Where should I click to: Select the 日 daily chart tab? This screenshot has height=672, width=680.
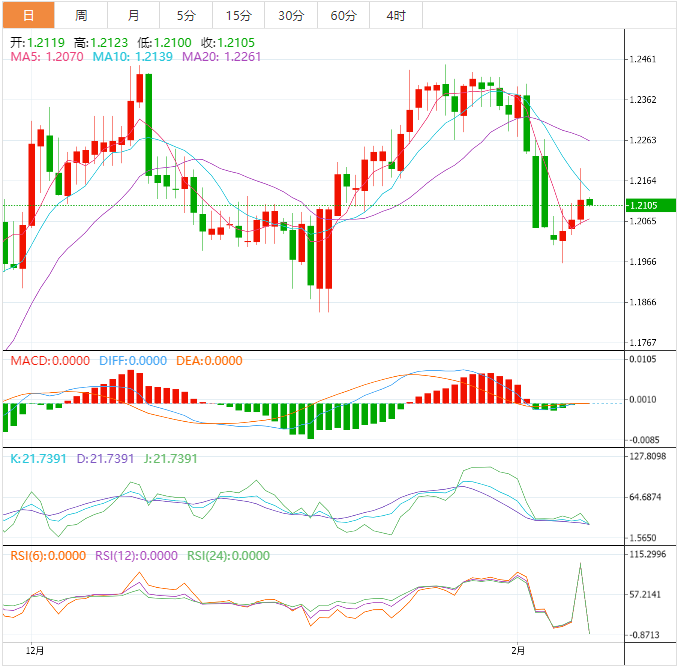27,15
